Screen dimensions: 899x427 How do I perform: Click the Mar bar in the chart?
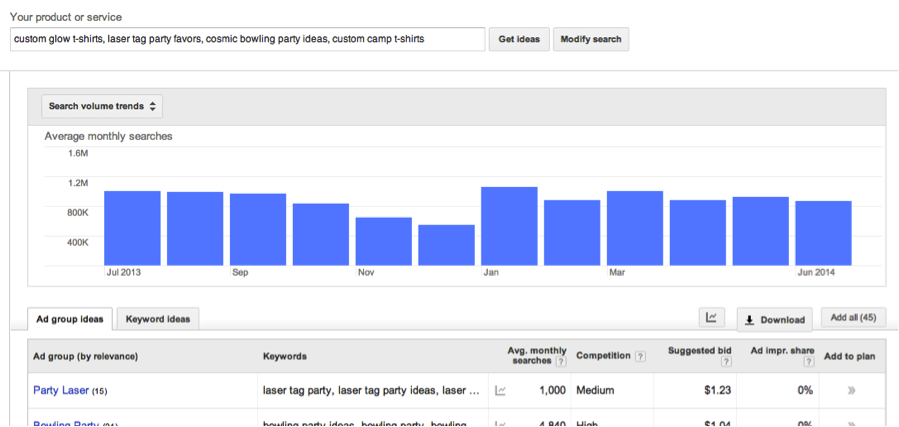[x=635, y=228]
